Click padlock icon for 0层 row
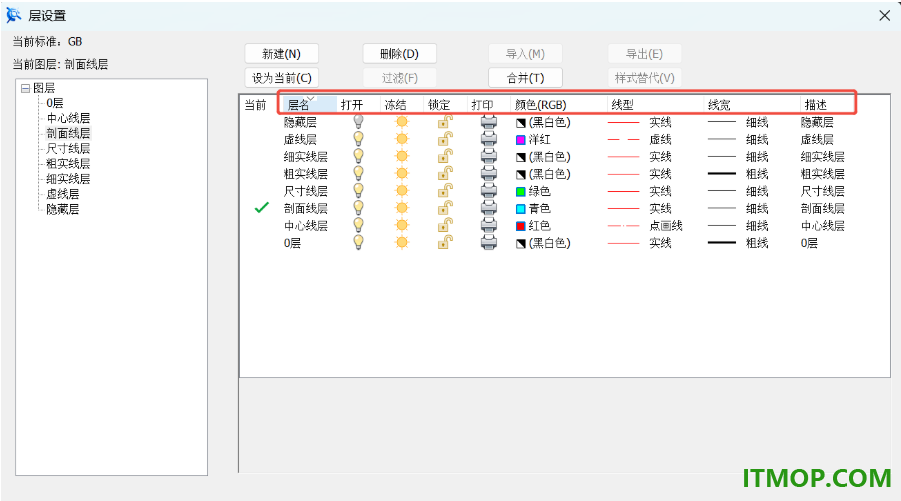Screen dimensions: 901x501 tap(445, 242)
